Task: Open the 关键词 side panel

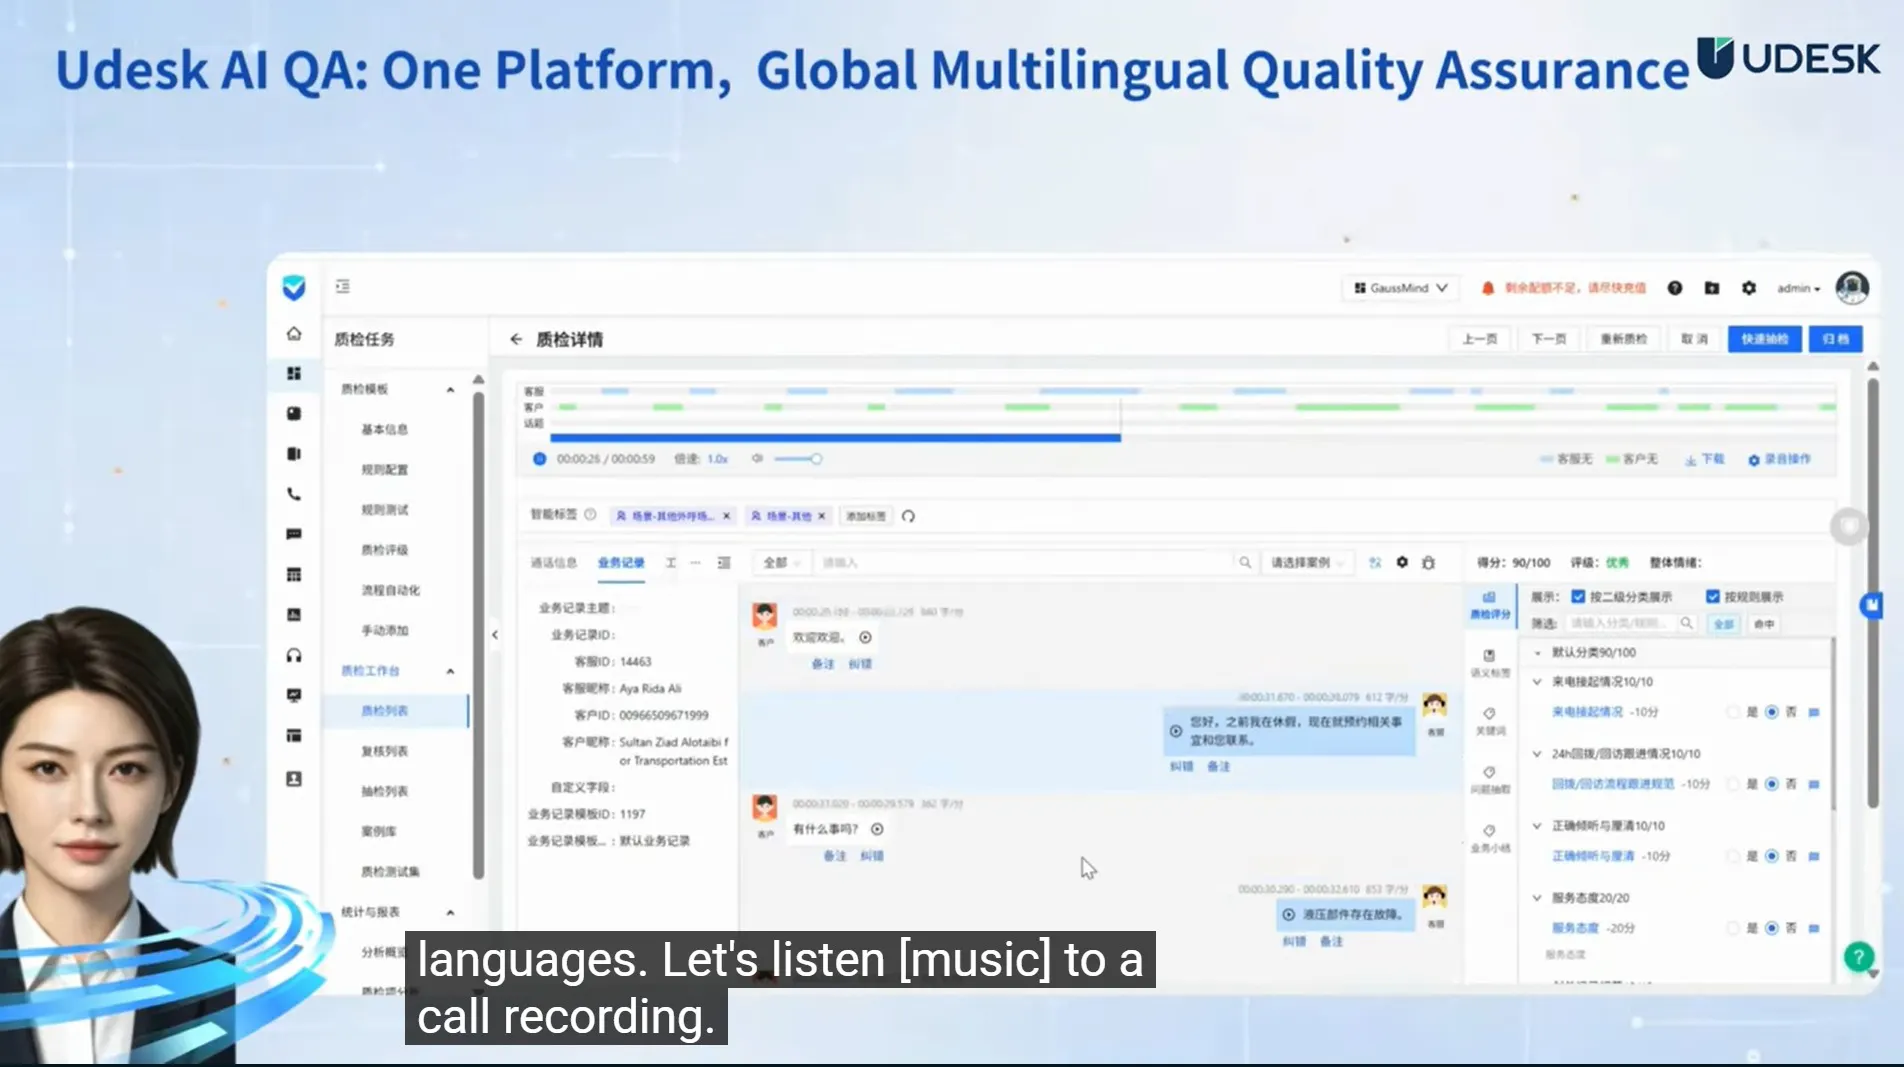Action: click(1490, 721)
